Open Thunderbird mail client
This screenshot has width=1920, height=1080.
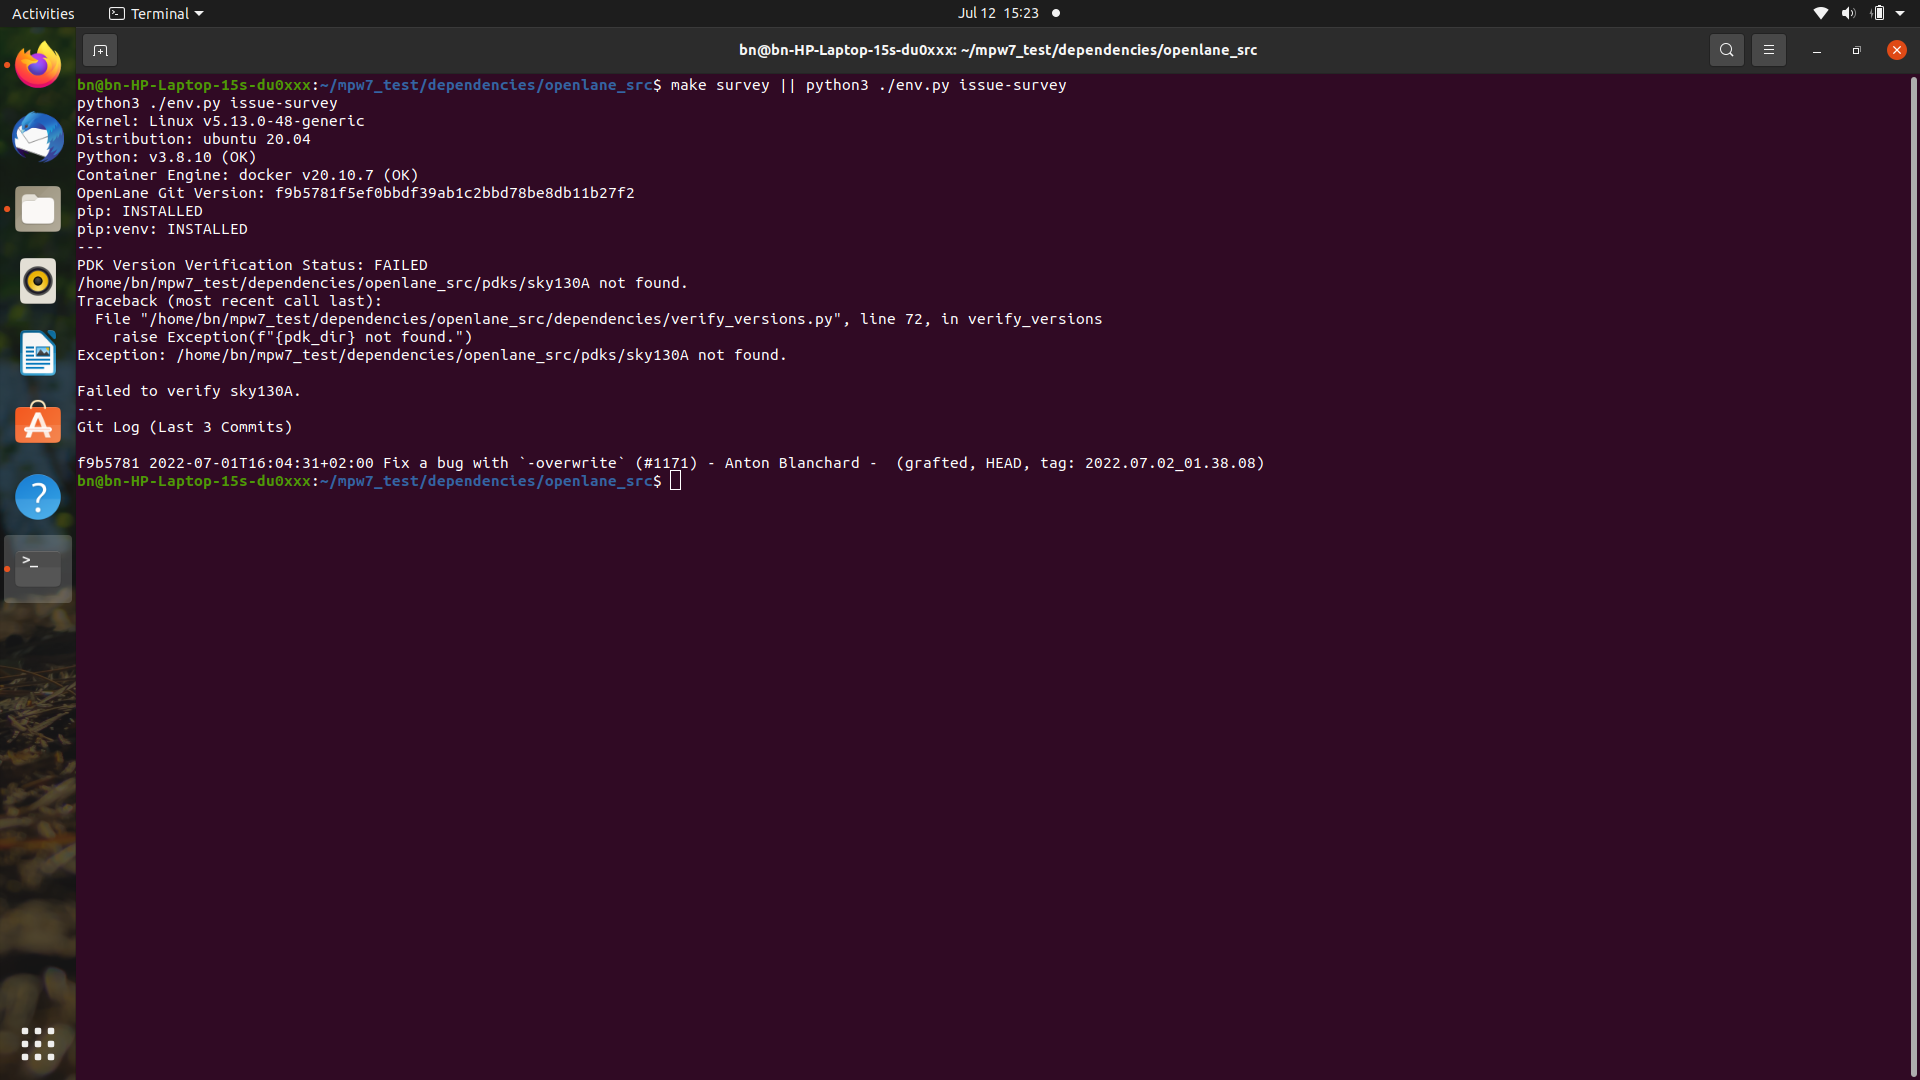[37, 137]
